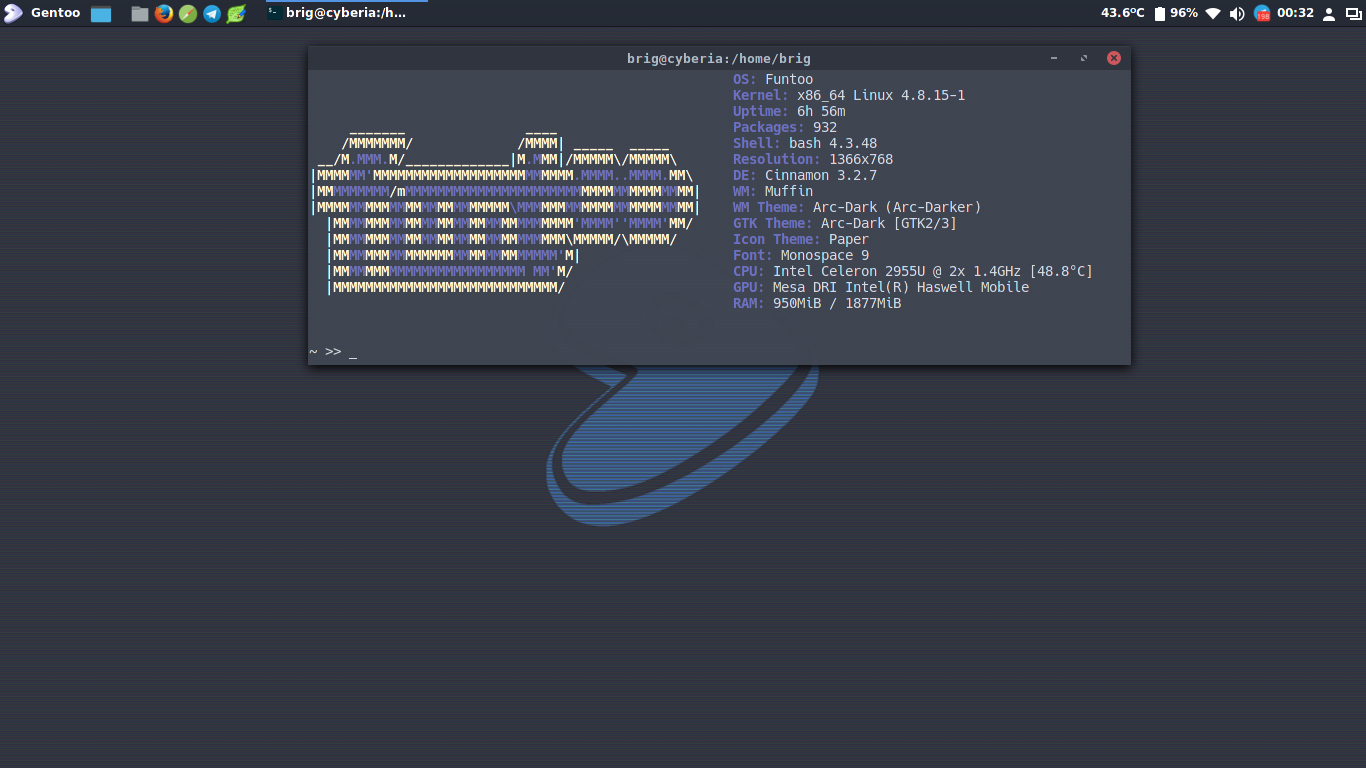Minimize the terminal window

click(x=1054, y=58)
